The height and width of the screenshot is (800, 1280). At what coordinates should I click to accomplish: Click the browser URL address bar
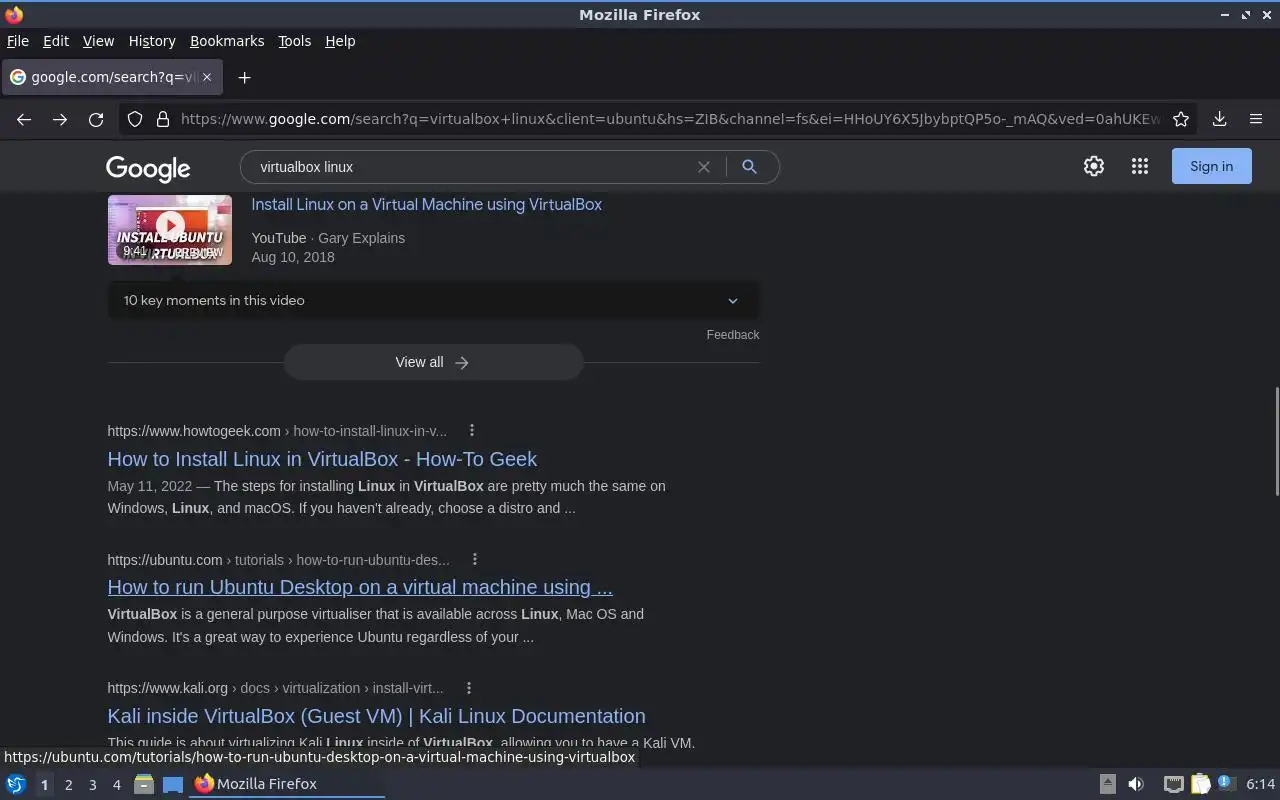(670, 119)
